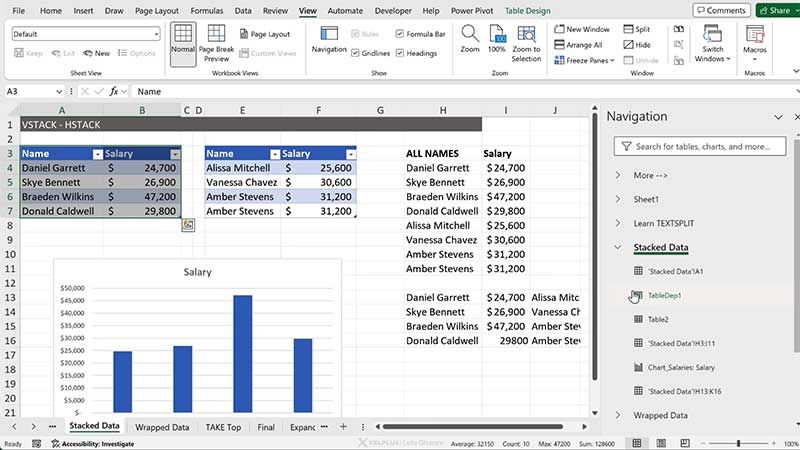Open filter dropdown for second table Salary
Screen dimensions: 800x450
pos(351,154)
